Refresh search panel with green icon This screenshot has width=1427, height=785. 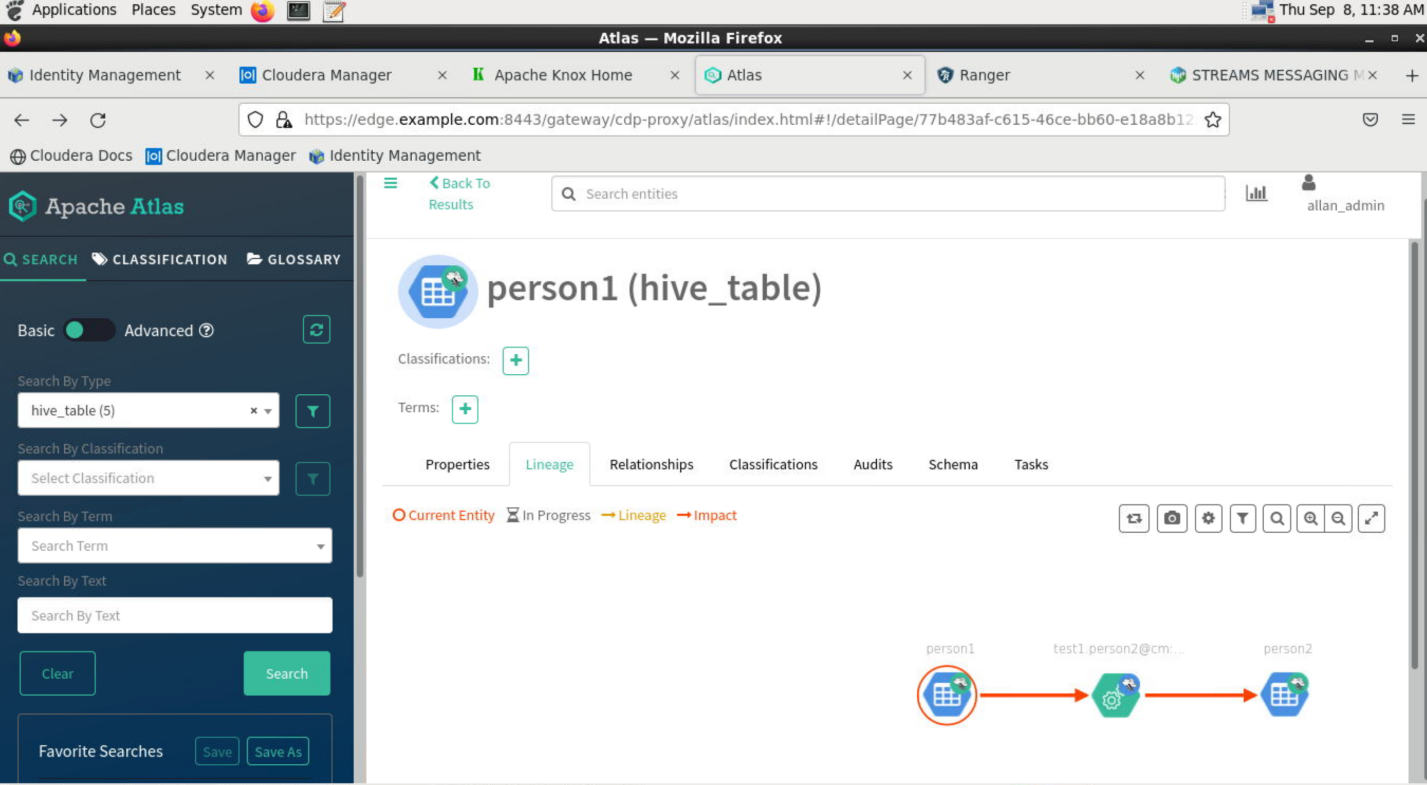coord(317,330)
